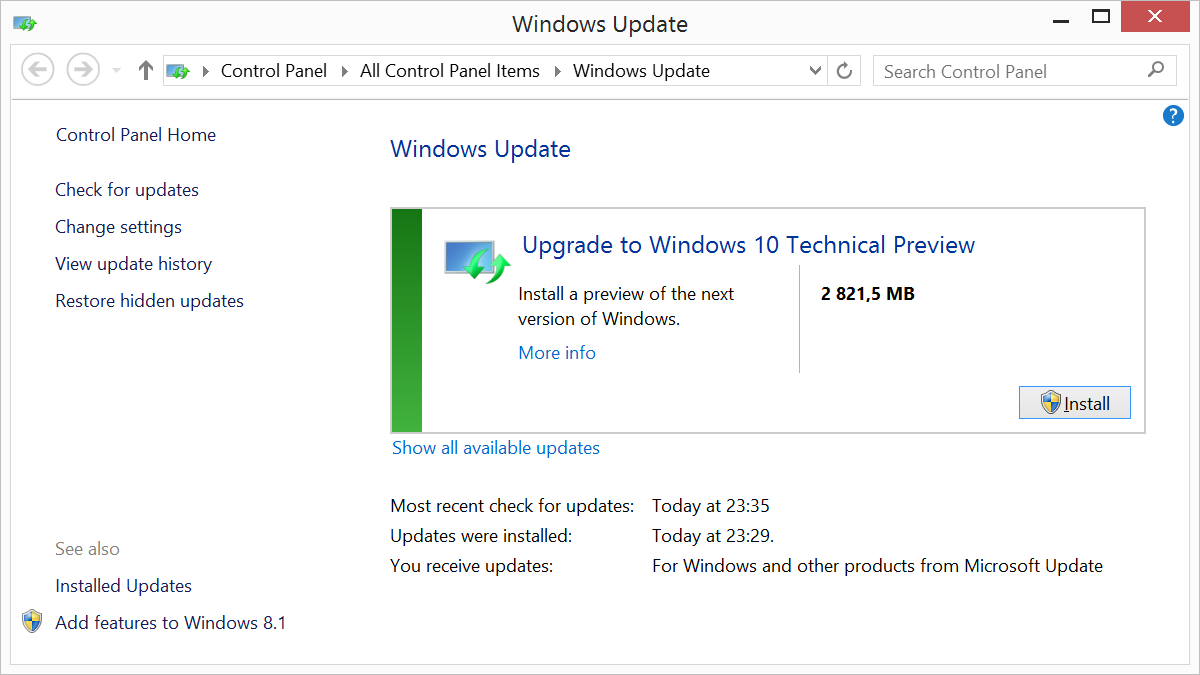
Task: Show all available updates
Action: (496, 447)
